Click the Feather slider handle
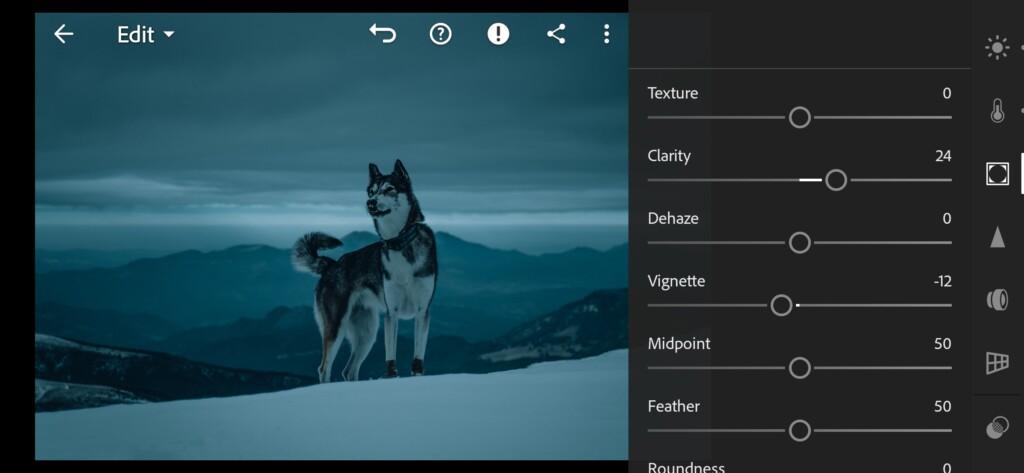This screenshot has width=1024, height=473. [799, 431]
